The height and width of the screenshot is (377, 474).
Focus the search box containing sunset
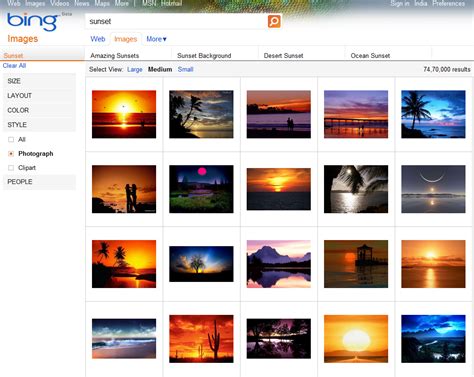(176, 21)
